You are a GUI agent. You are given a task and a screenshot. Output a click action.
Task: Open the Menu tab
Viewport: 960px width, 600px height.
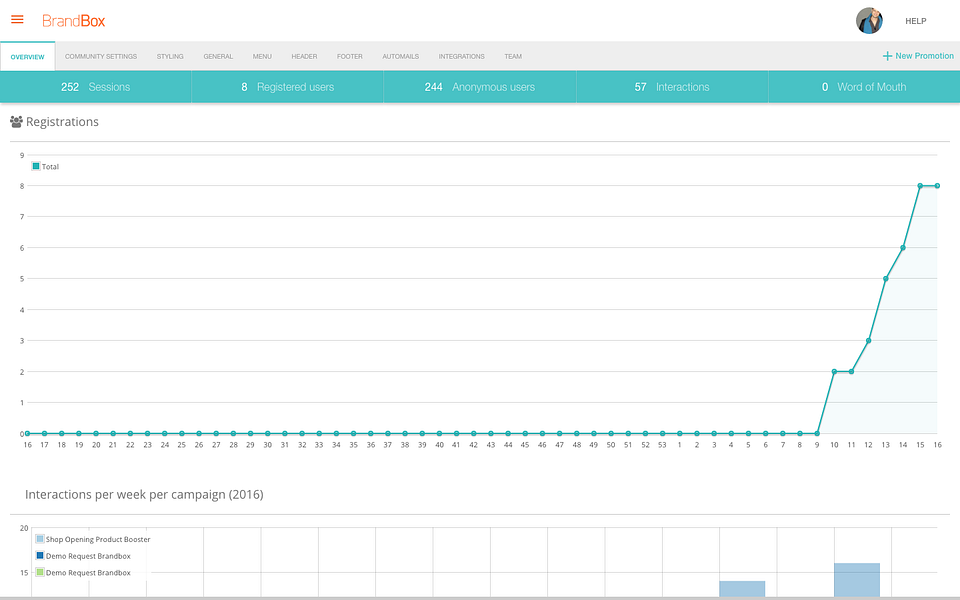point(262,56)
